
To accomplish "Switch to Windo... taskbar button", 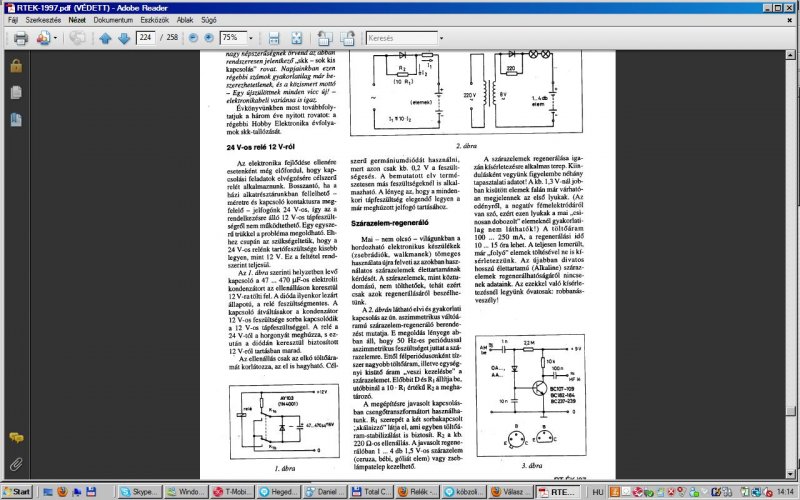I will click(x=187, y=492).
